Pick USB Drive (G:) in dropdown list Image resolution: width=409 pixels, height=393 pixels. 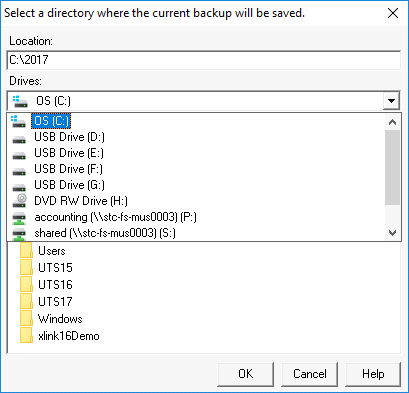[x=69, y=185]
